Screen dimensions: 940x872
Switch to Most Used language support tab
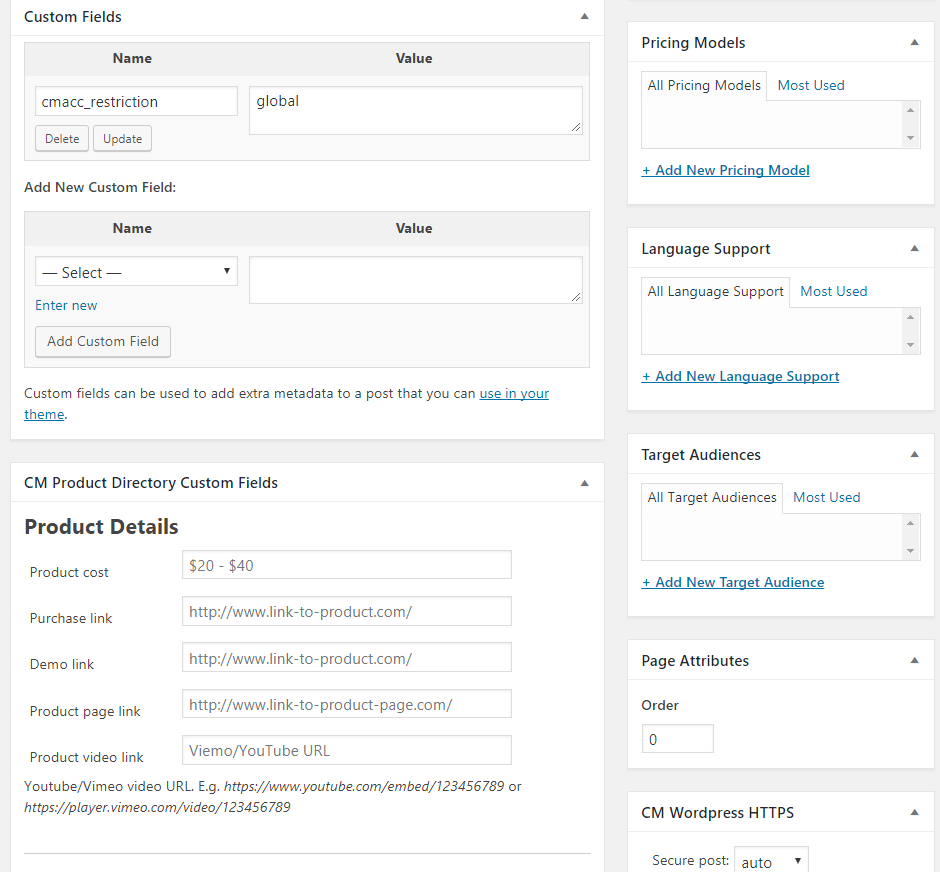tap(833, 292)
